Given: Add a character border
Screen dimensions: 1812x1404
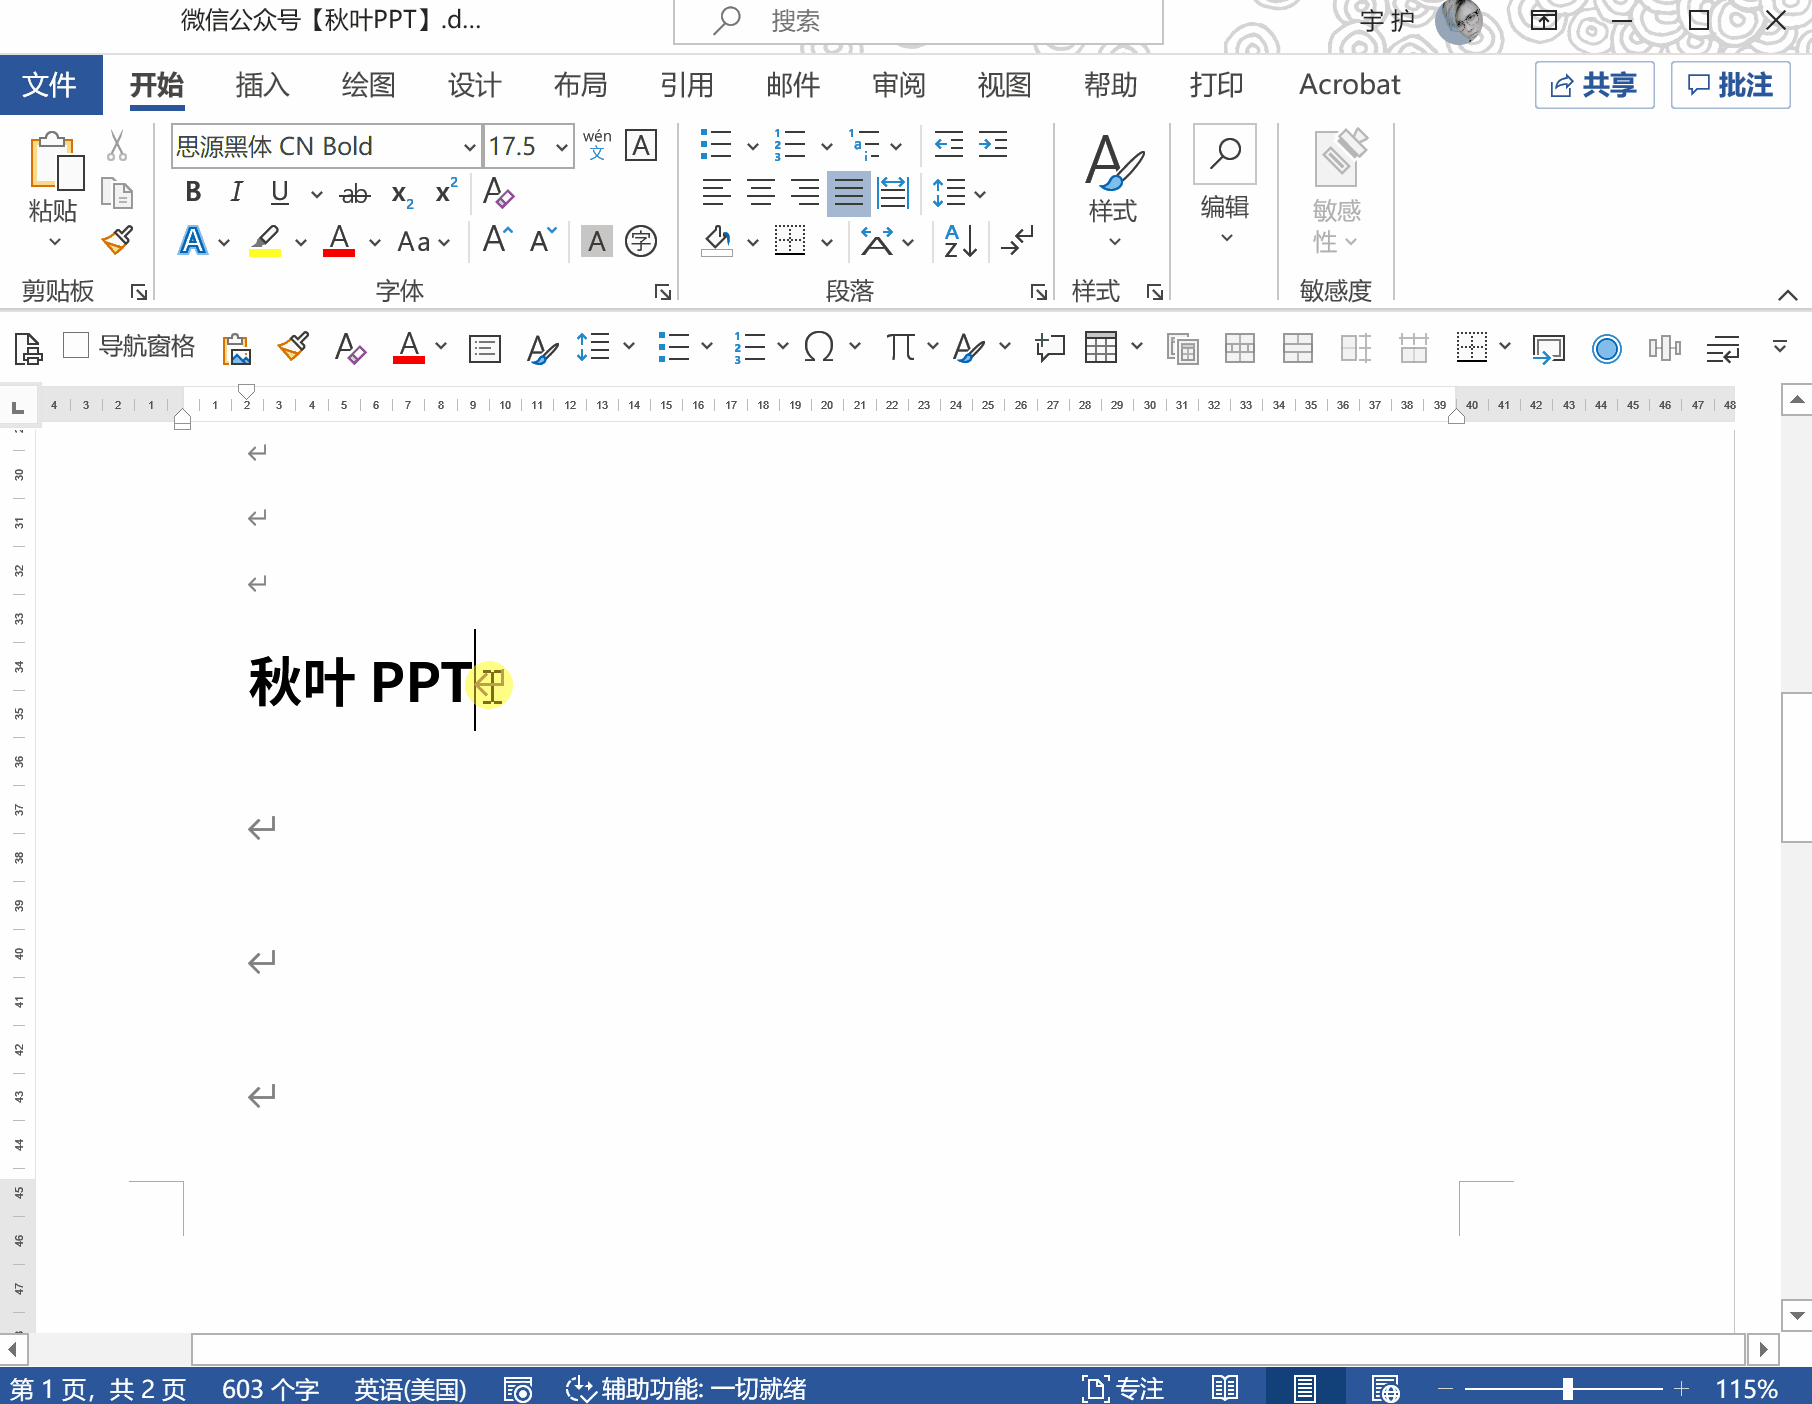Looking at the screenshot, I should (x=641, y=146).
